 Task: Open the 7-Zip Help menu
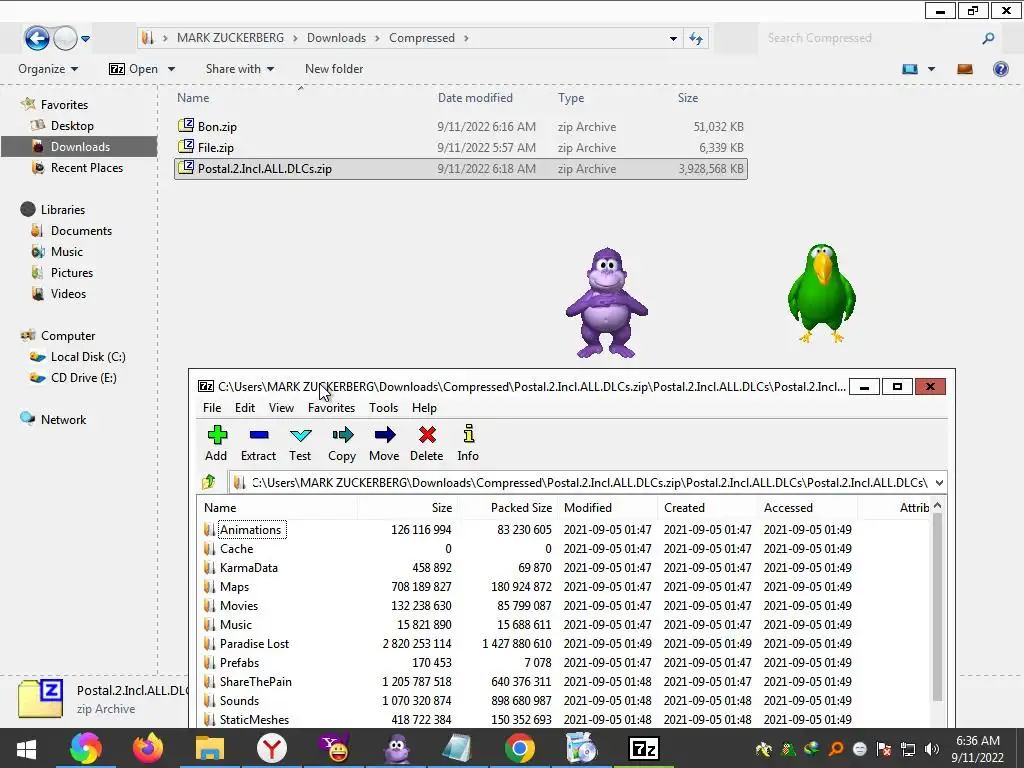click(x=424, y=408)
